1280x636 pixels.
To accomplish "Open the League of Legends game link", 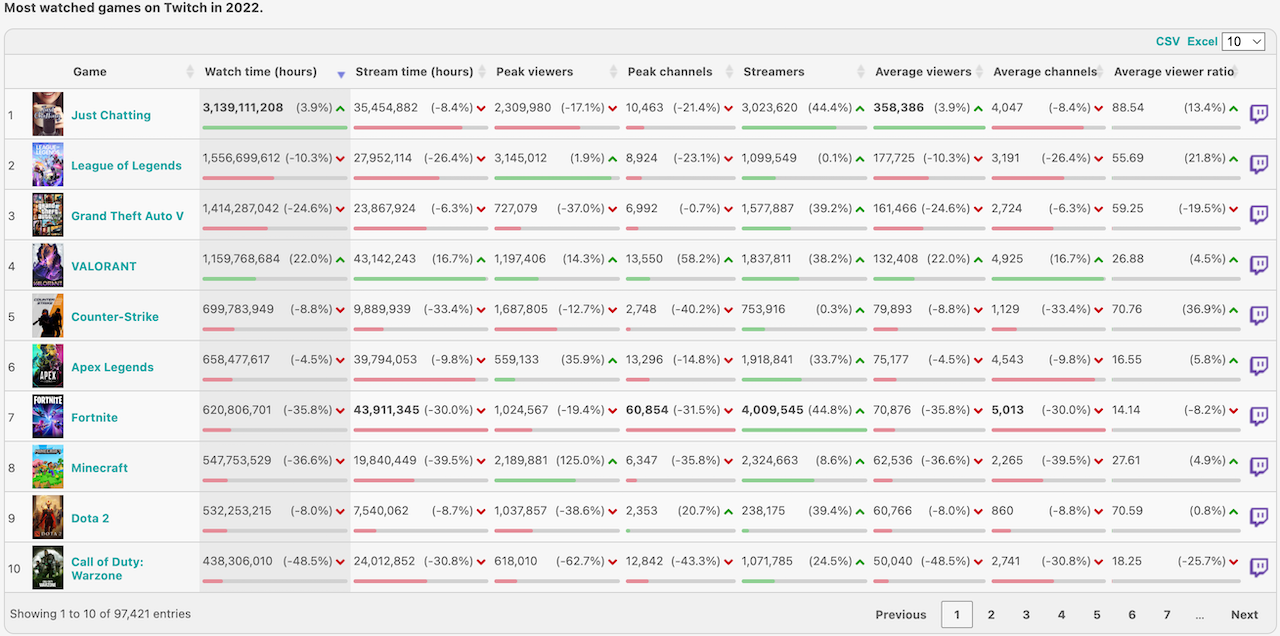I will tap(126, 165).
